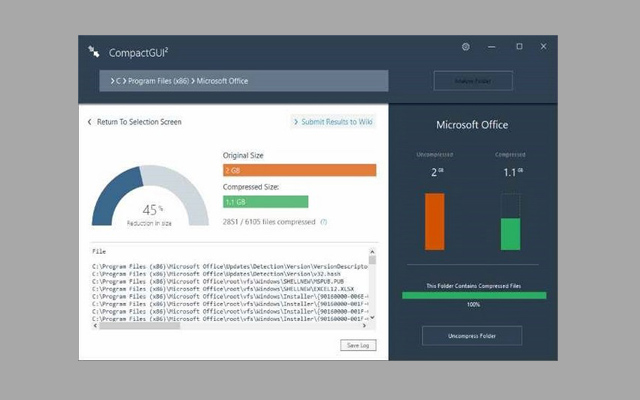Click the log's horizontal scrollbar thumb
This screenshot has width=640, height=400.
coord(140,325)
